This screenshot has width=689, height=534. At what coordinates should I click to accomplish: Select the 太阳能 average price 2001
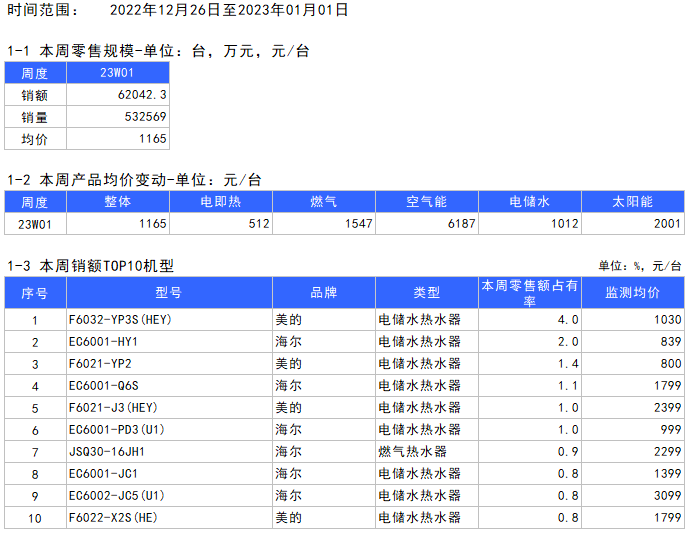[x=667, y=223]
